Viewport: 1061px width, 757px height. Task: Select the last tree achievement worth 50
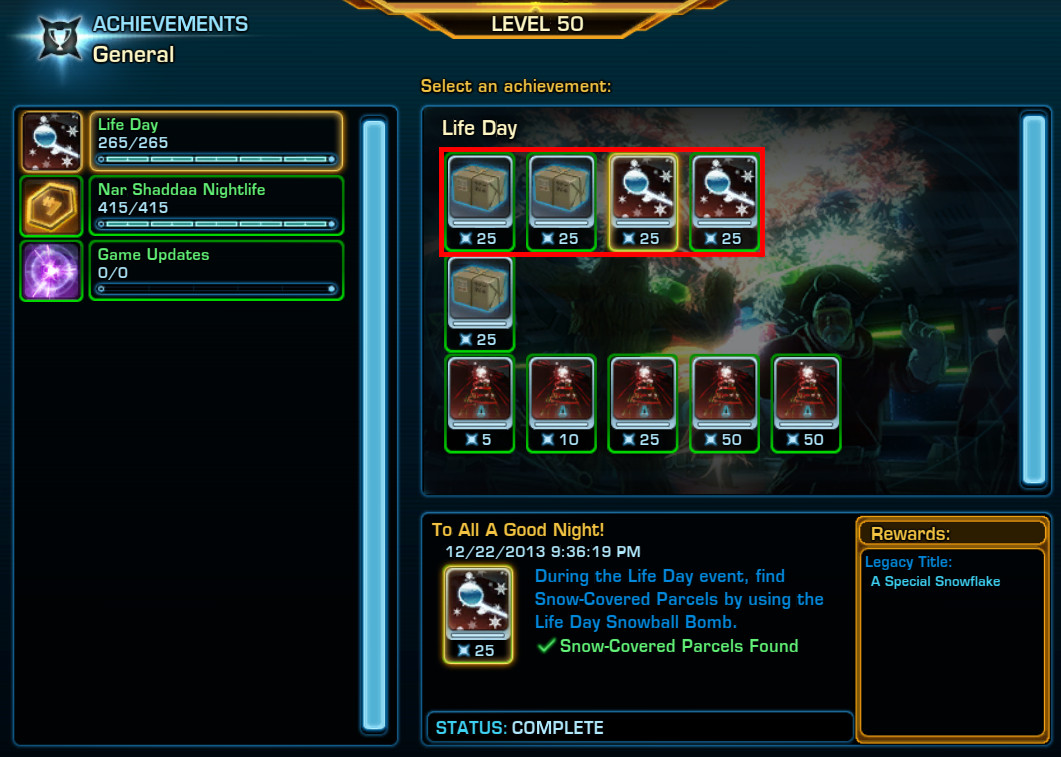tap(806, 404)
